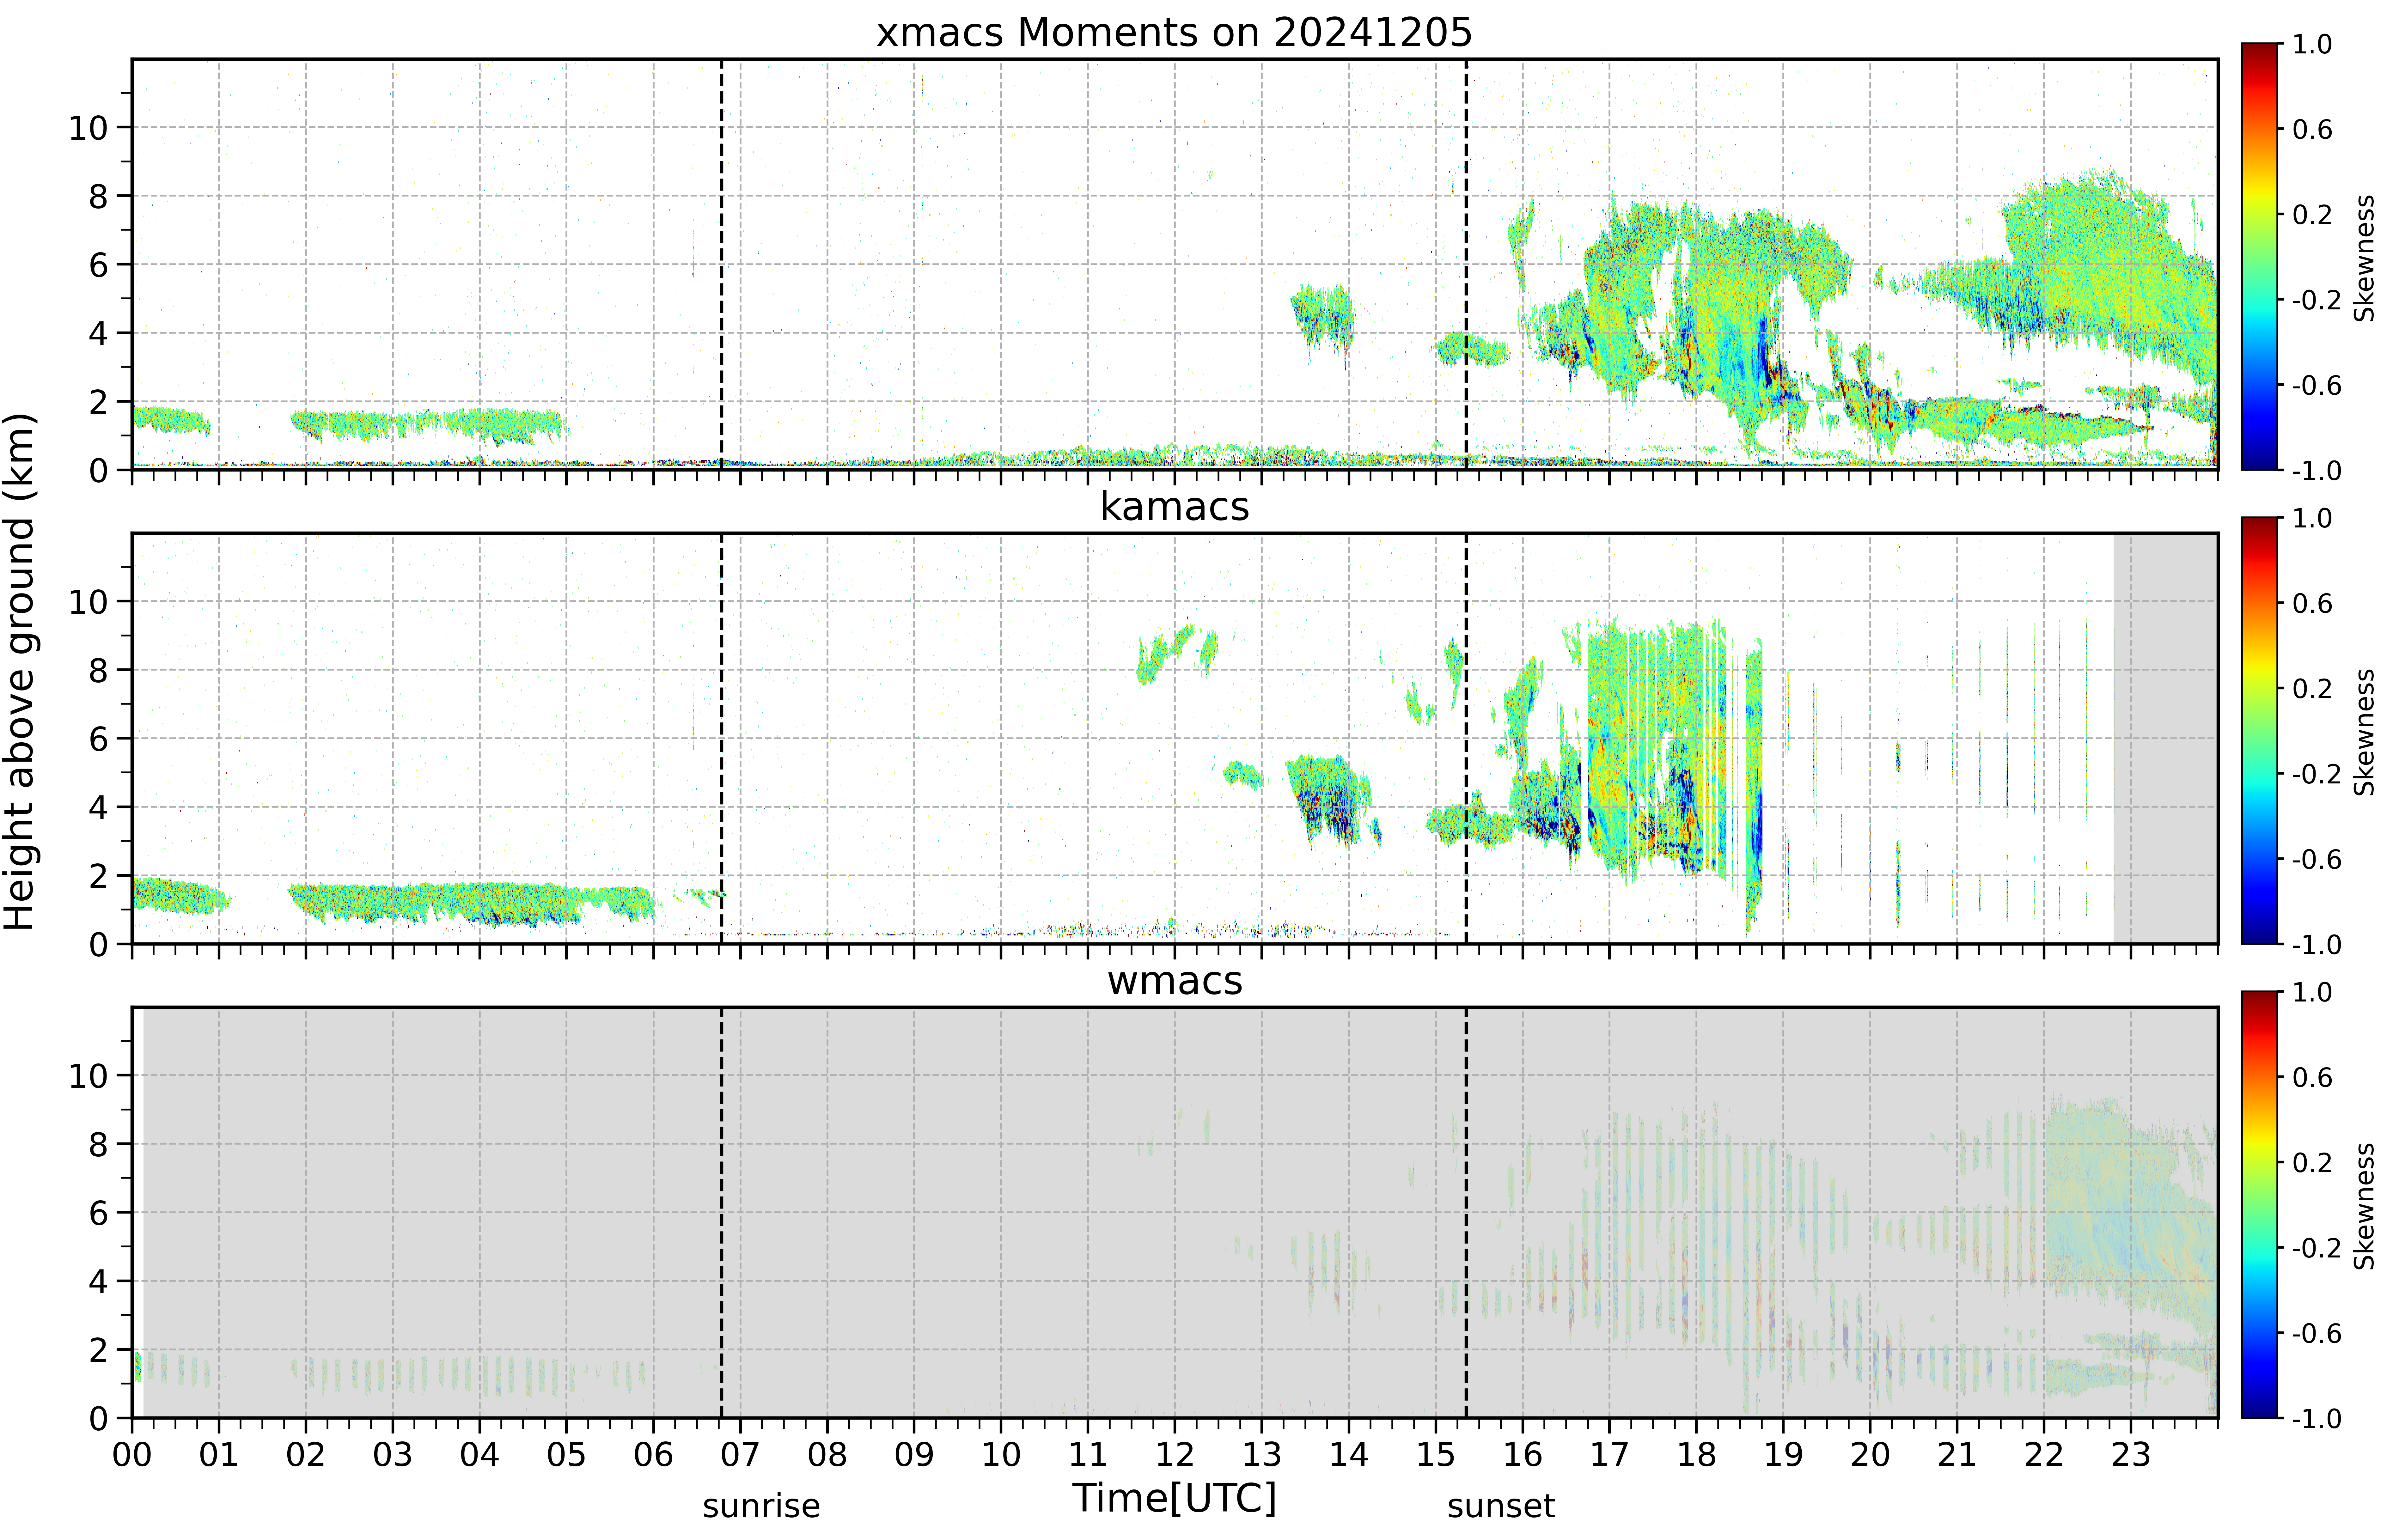This screenshot has height=1540, width=2393.
Task: Click the title 'xmacs Moments on 20241205'
Action: pos(1174,32)
